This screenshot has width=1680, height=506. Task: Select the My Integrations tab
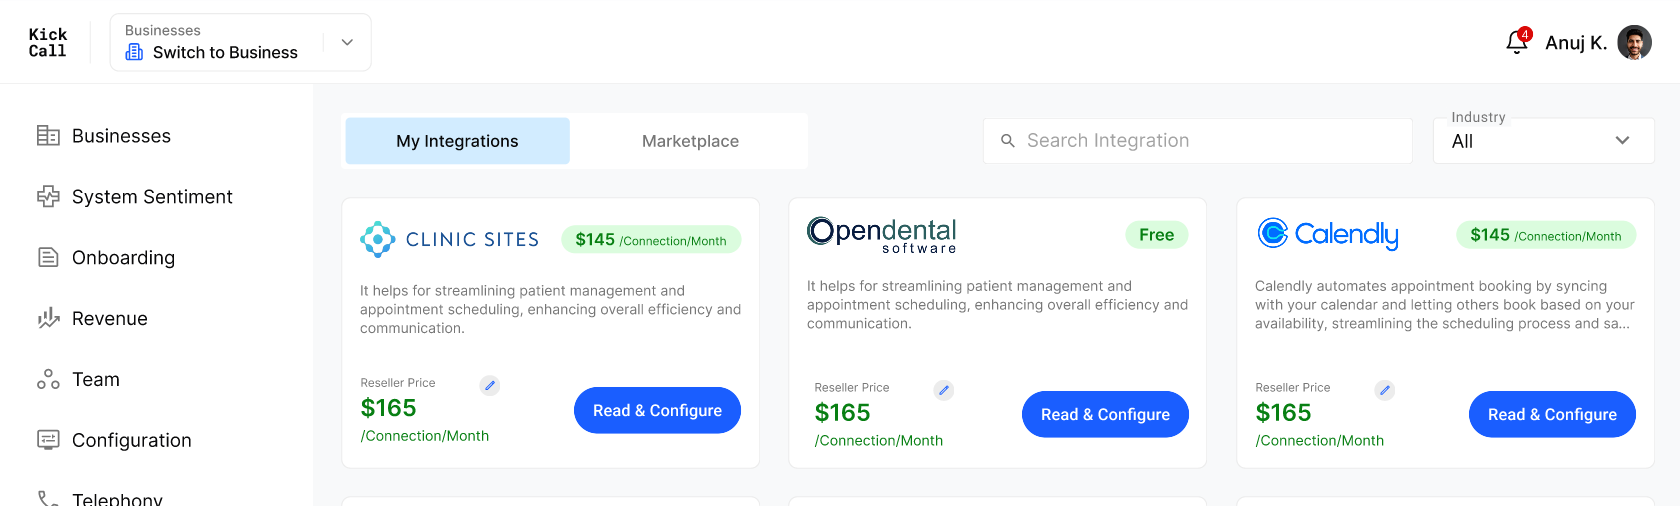click(x=457, y=141)
